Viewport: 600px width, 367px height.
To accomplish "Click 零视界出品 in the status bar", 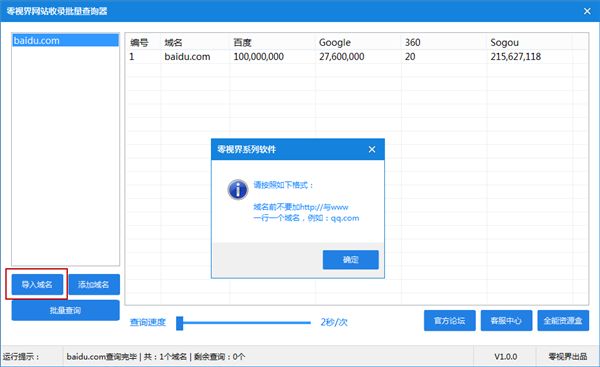I will [x=567, y=357].
